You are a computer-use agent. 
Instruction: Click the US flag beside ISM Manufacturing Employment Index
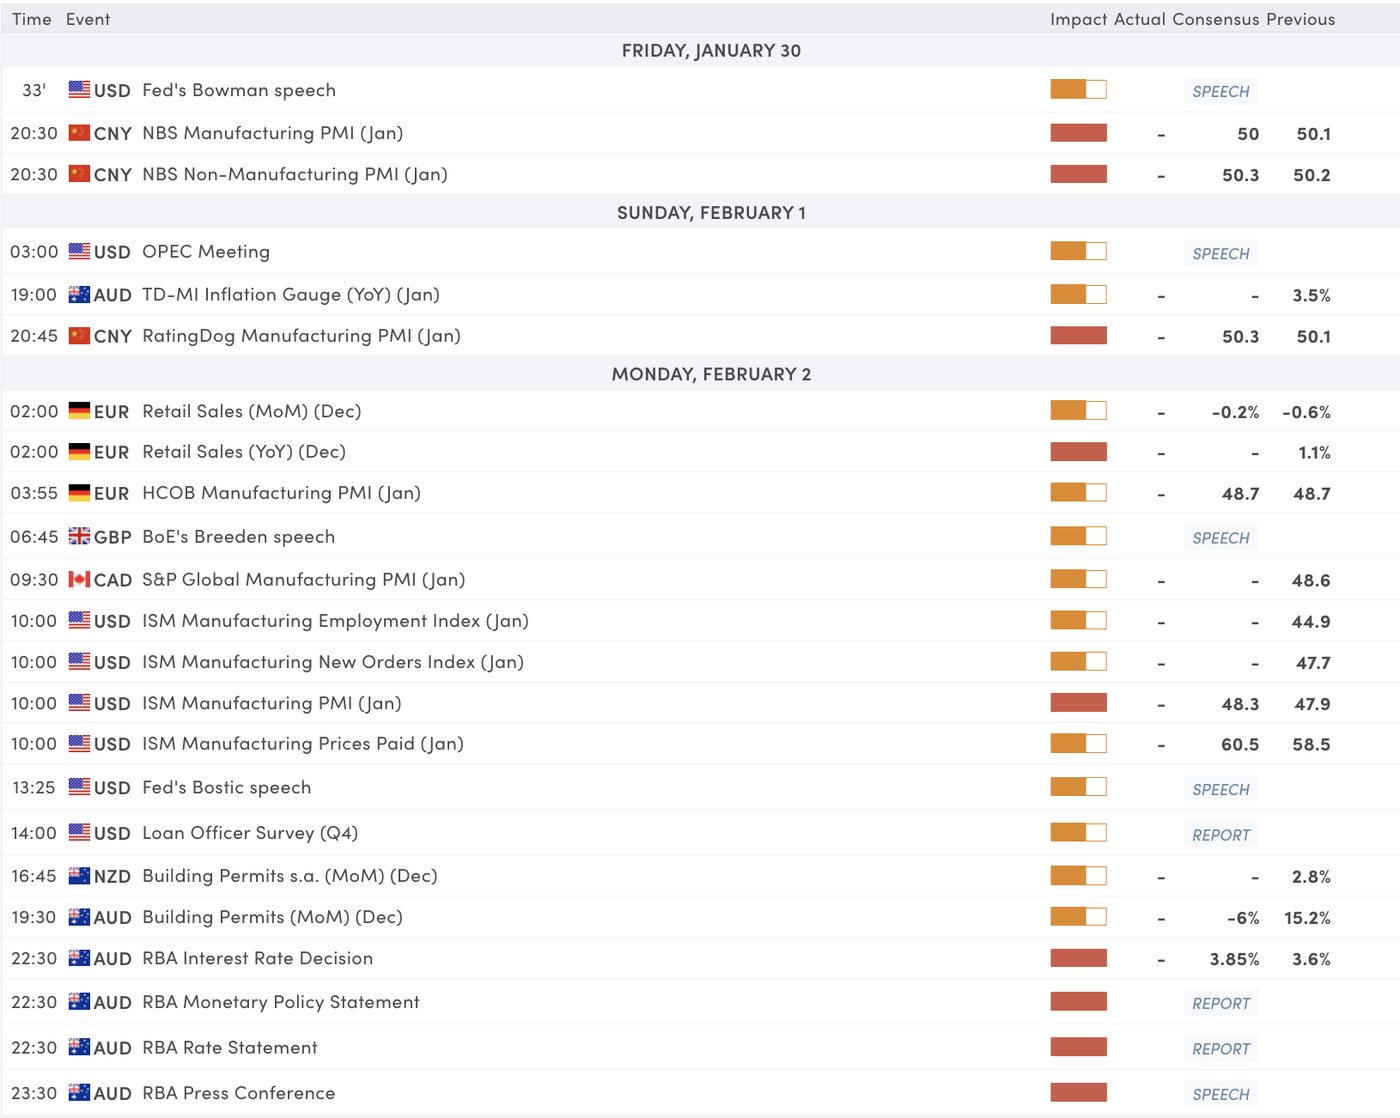coord(79,620)
